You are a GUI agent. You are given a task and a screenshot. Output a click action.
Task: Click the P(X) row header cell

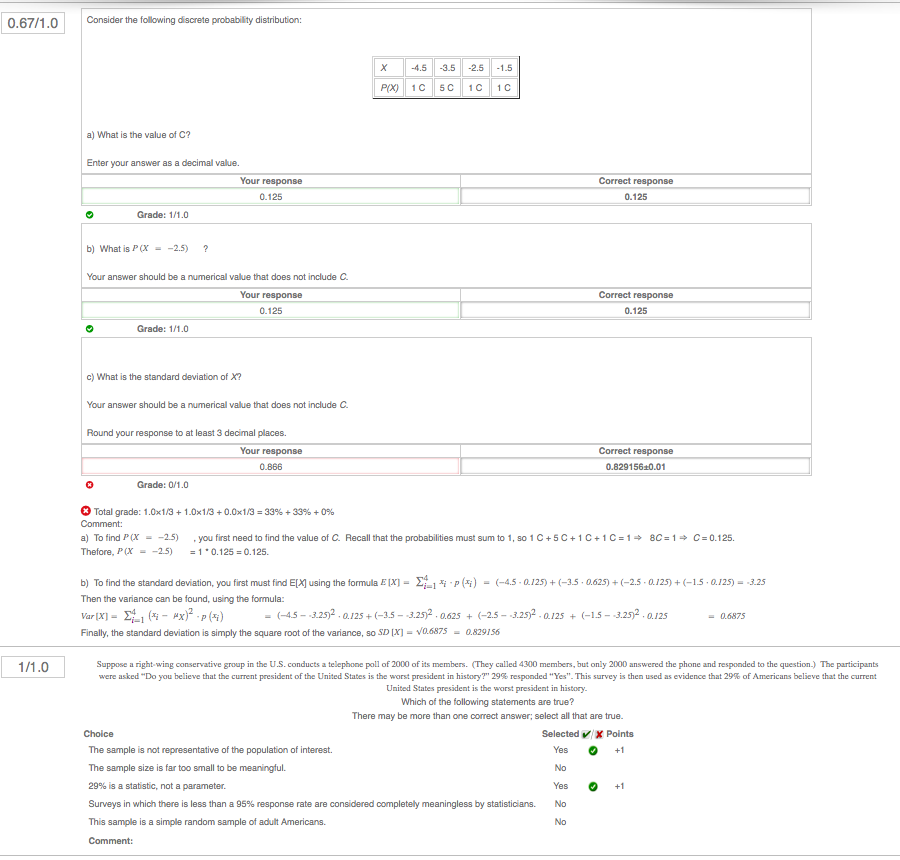point(387,87)
